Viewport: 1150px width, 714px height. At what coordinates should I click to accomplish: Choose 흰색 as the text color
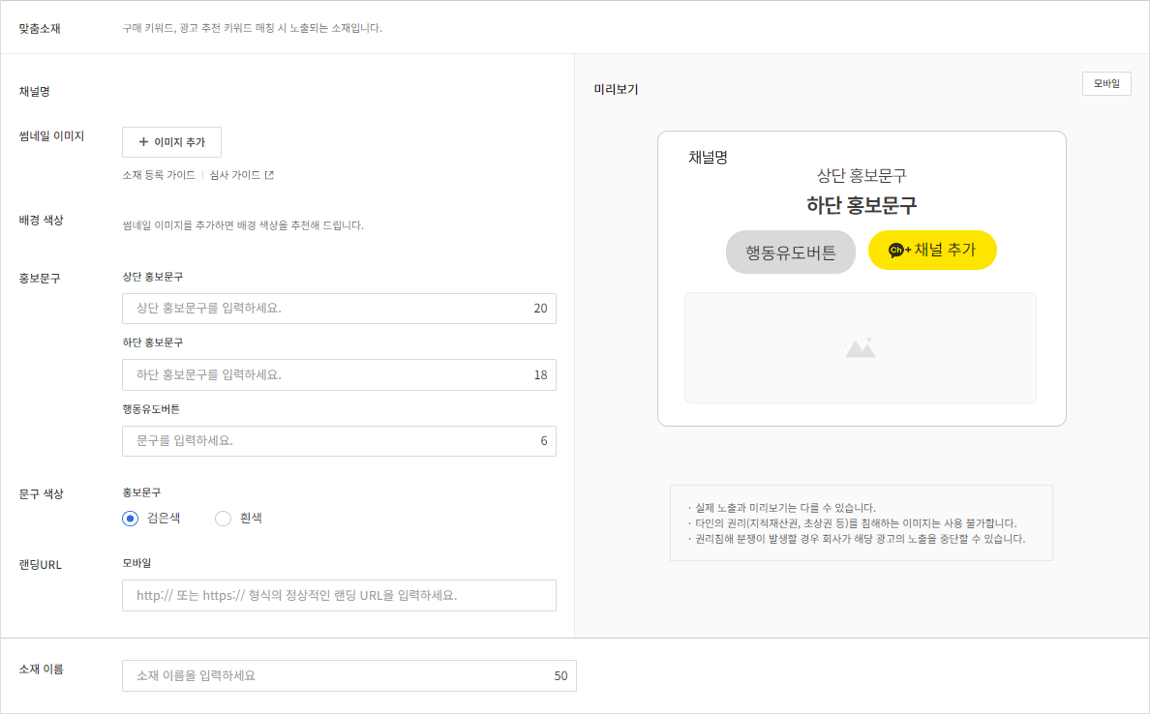223,518
